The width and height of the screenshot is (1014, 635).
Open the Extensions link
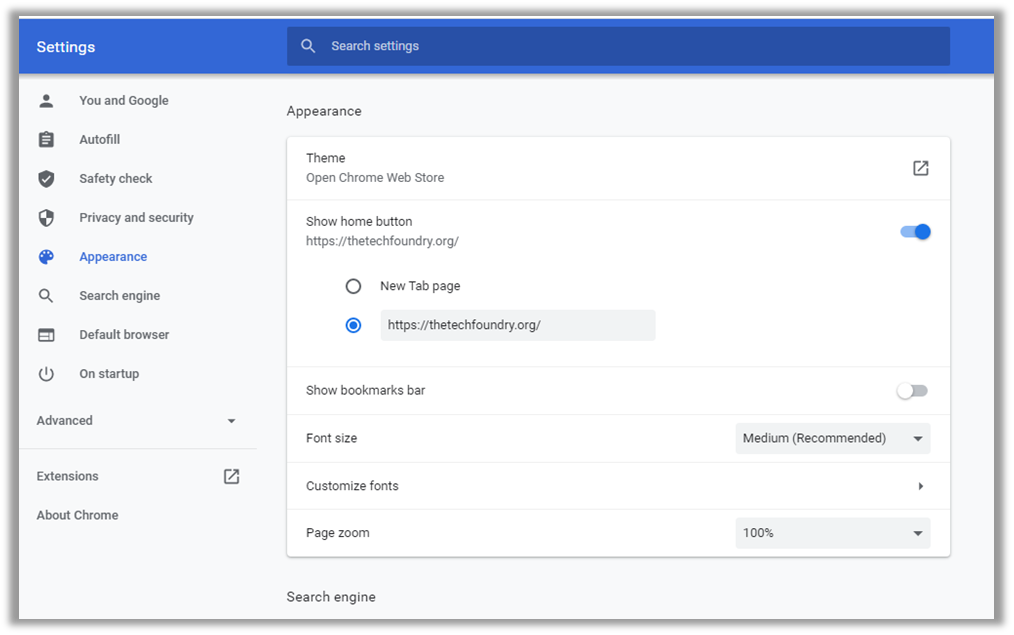[67, 477]
